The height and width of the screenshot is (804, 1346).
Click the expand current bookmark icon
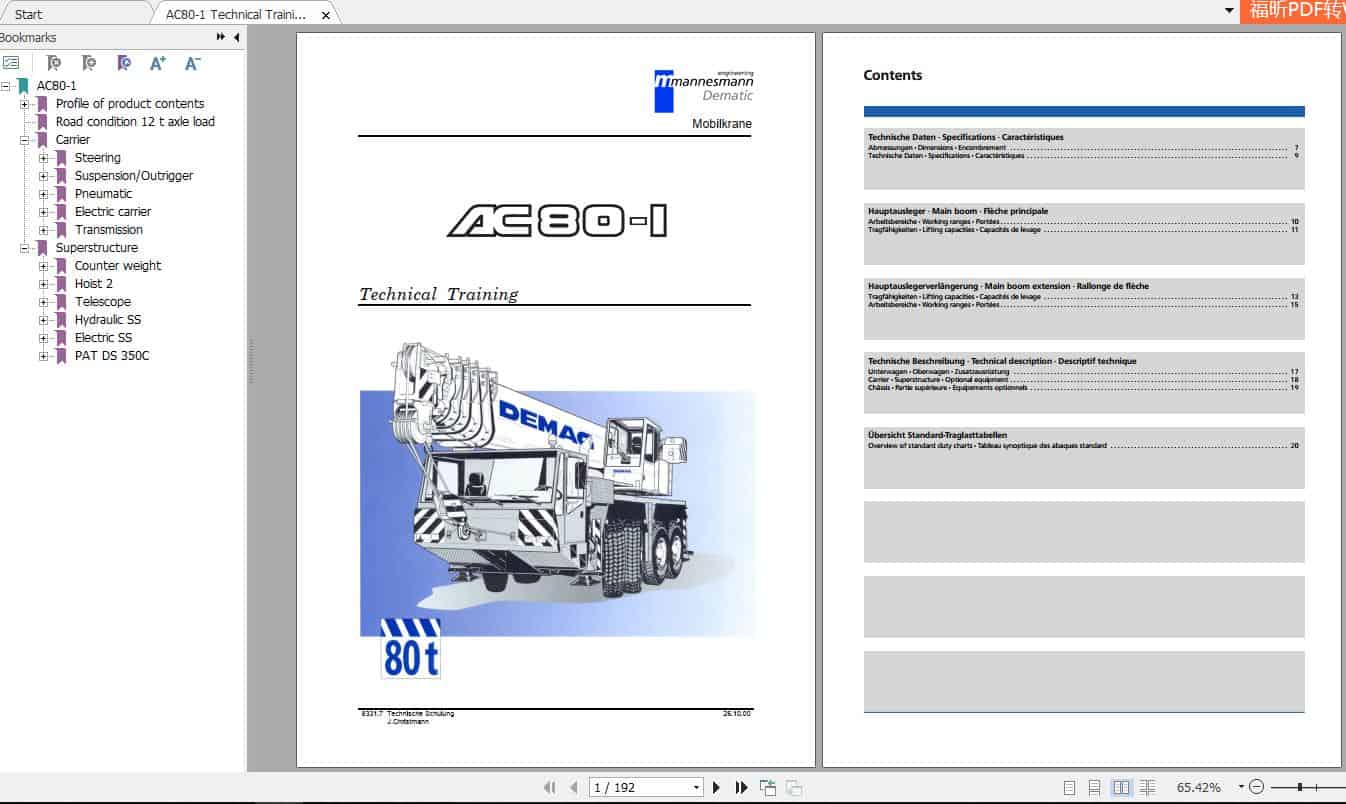click(124, 62)
